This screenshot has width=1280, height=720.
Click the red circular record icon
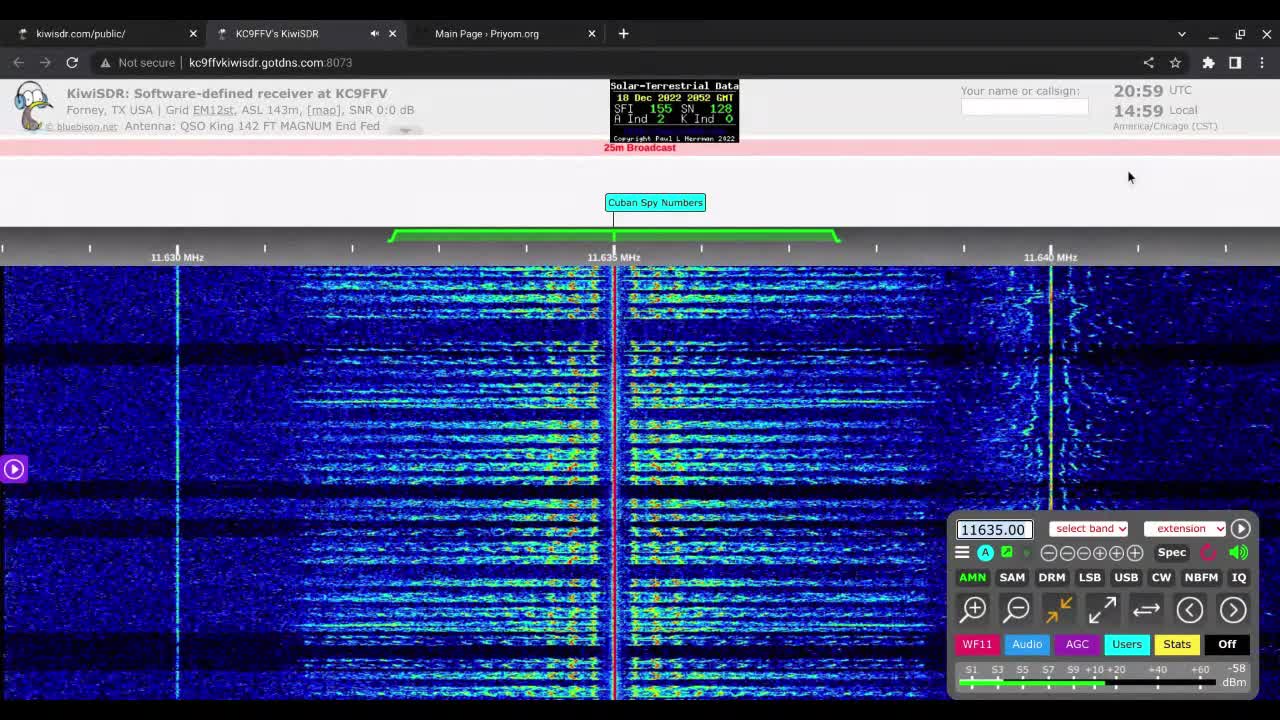pyautogui.click(x=1208, y=552)
